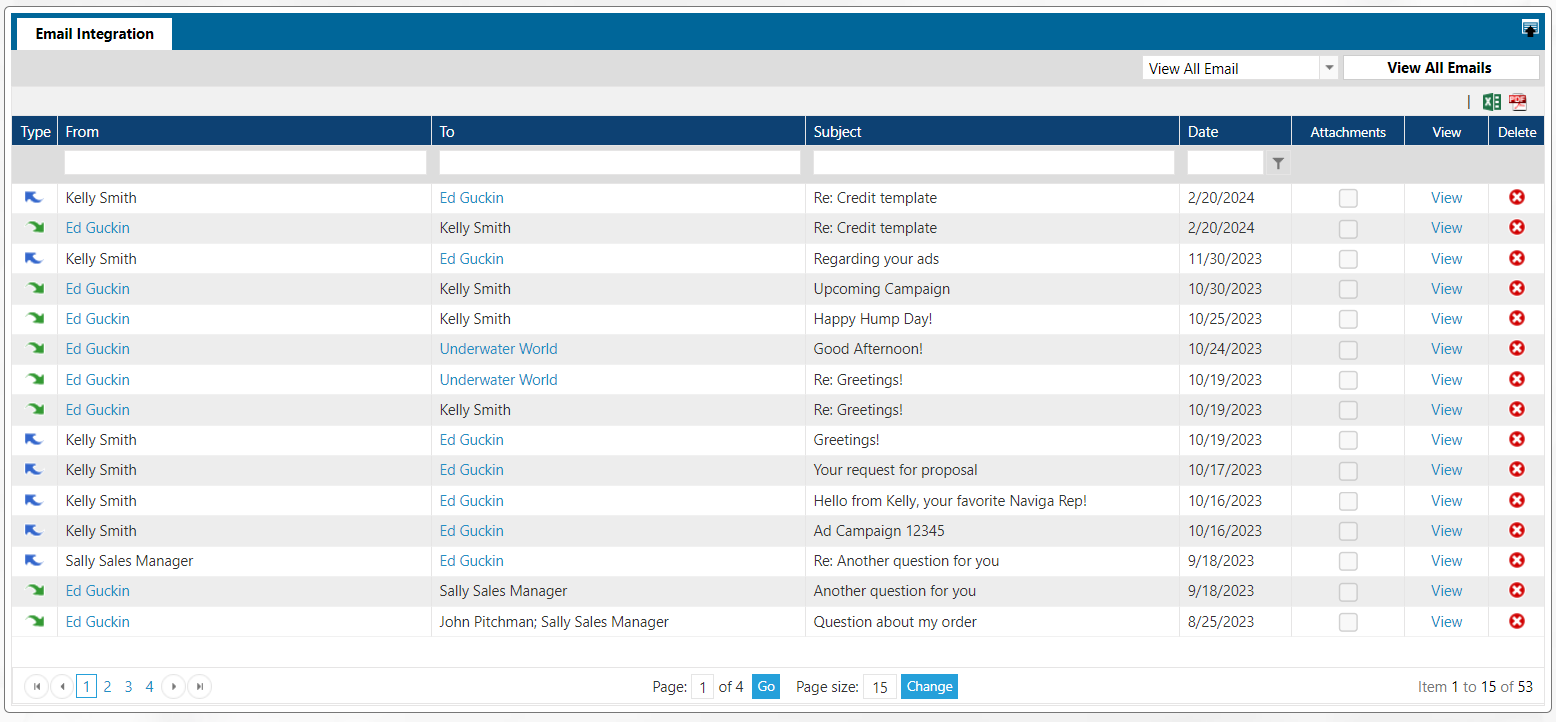Open View link for 'Good Afternoon!' email
The width and height of the screenshot is (1556, 722).
[x=1446, y=349]
